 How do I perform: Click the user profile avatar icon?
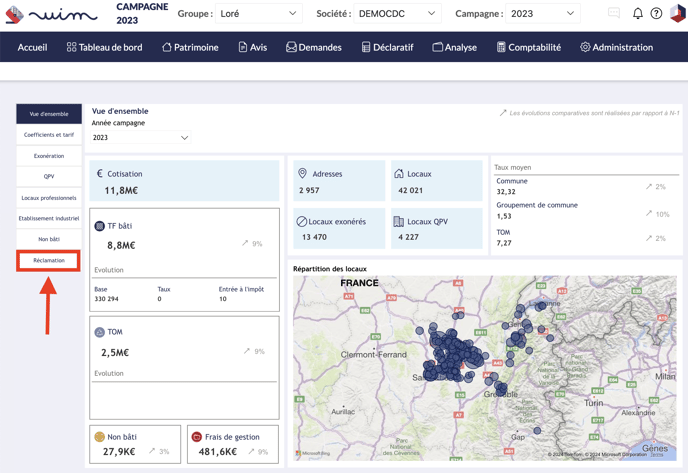(x=677, y=14)
